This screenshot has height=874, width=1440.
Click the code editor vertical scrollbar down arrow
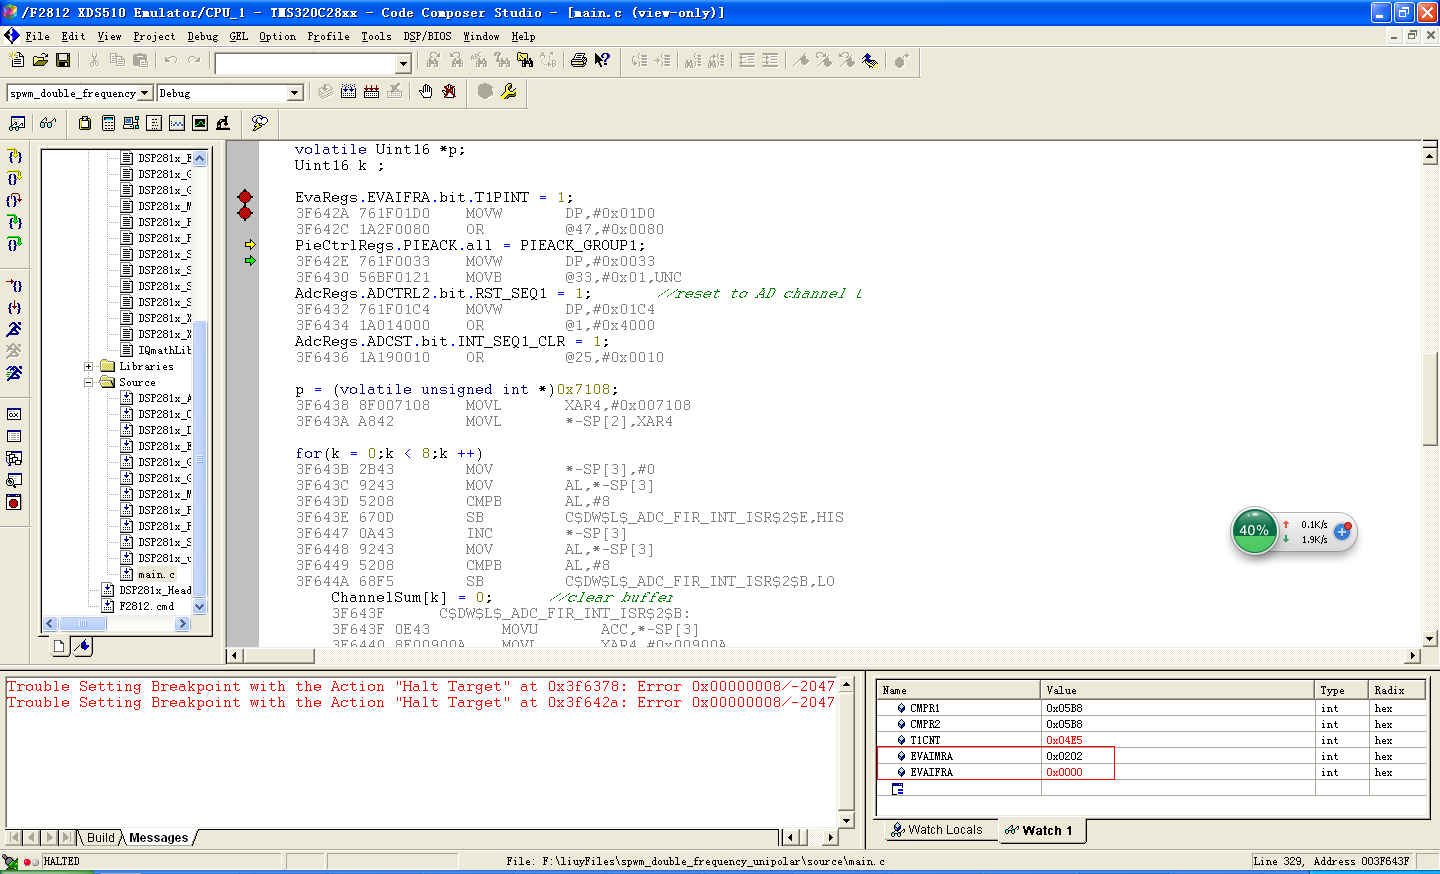coord(1430,638)
